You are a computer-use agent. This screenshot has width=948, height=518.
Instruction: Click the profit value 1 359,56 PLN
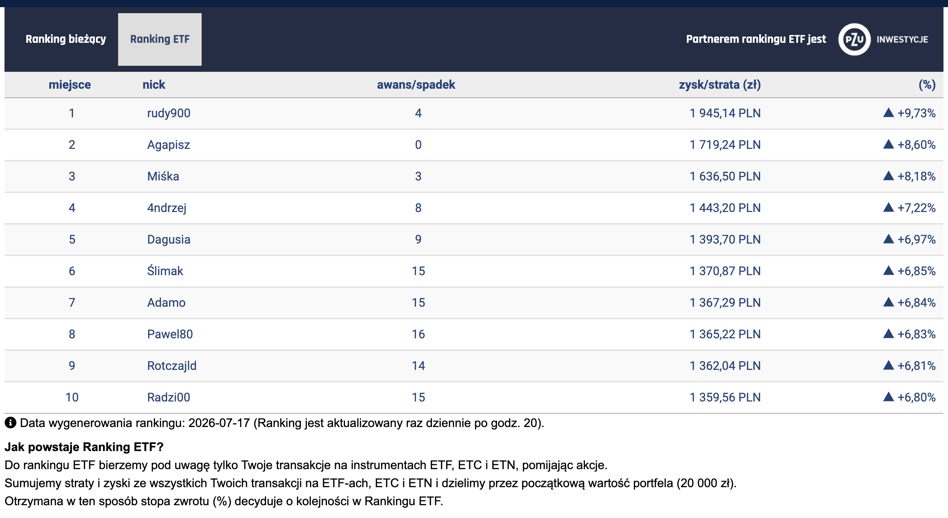pos(725,397)
